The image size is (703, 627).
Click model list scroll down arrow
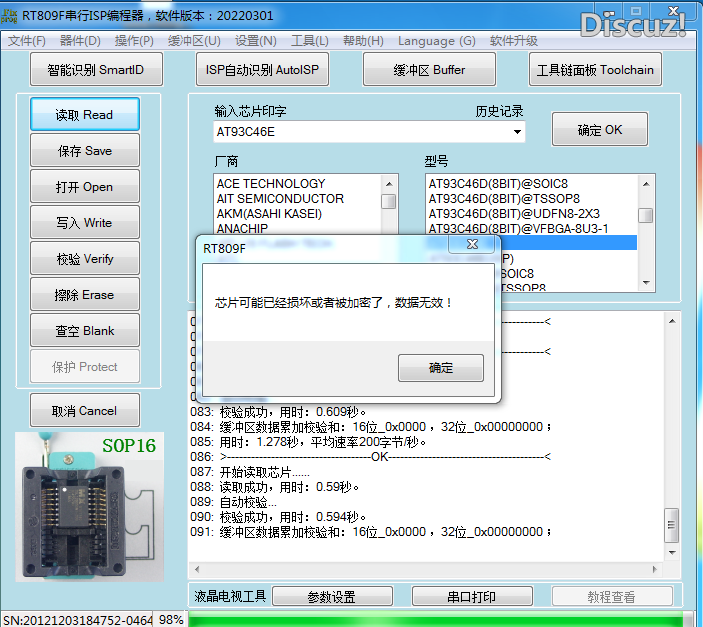[x=646, y=283]
